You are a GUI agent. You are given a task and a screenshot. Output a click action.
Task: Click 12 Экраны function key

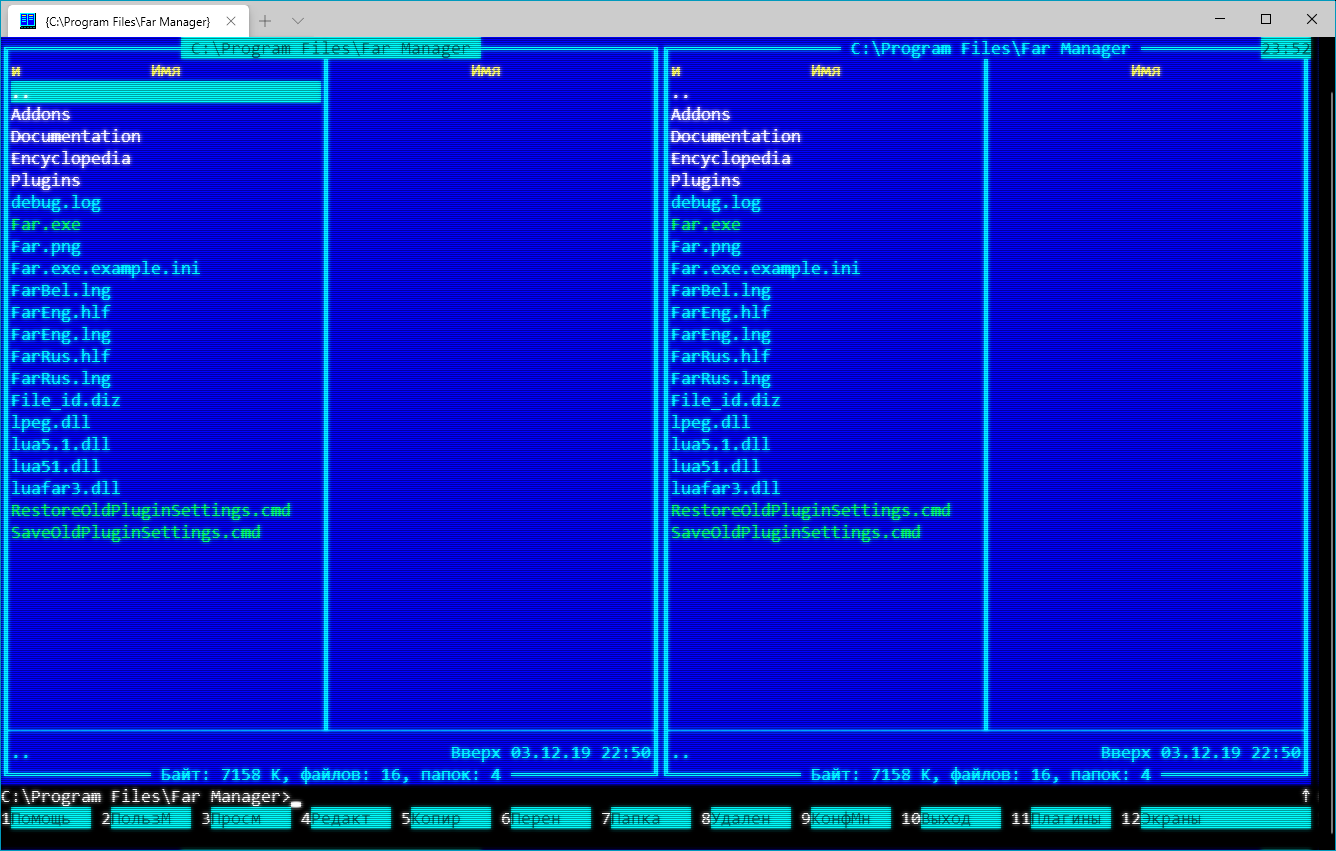[1215, 819]
